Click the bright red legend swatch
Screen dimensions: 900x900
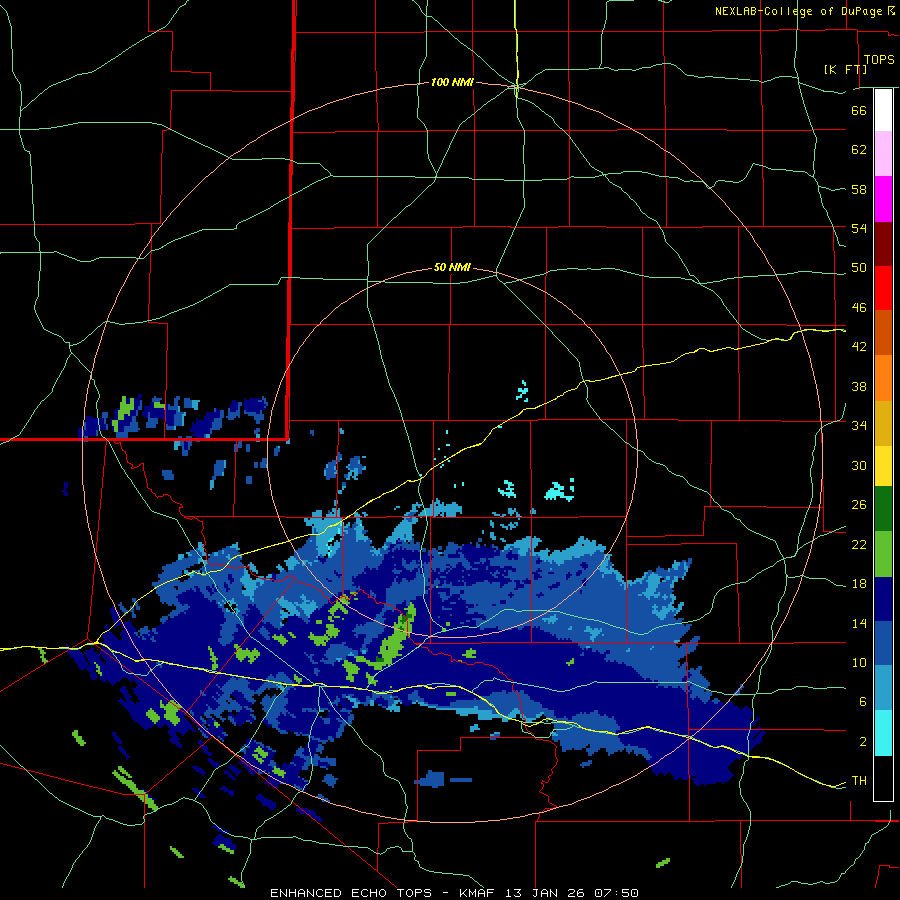coord(883,288)
